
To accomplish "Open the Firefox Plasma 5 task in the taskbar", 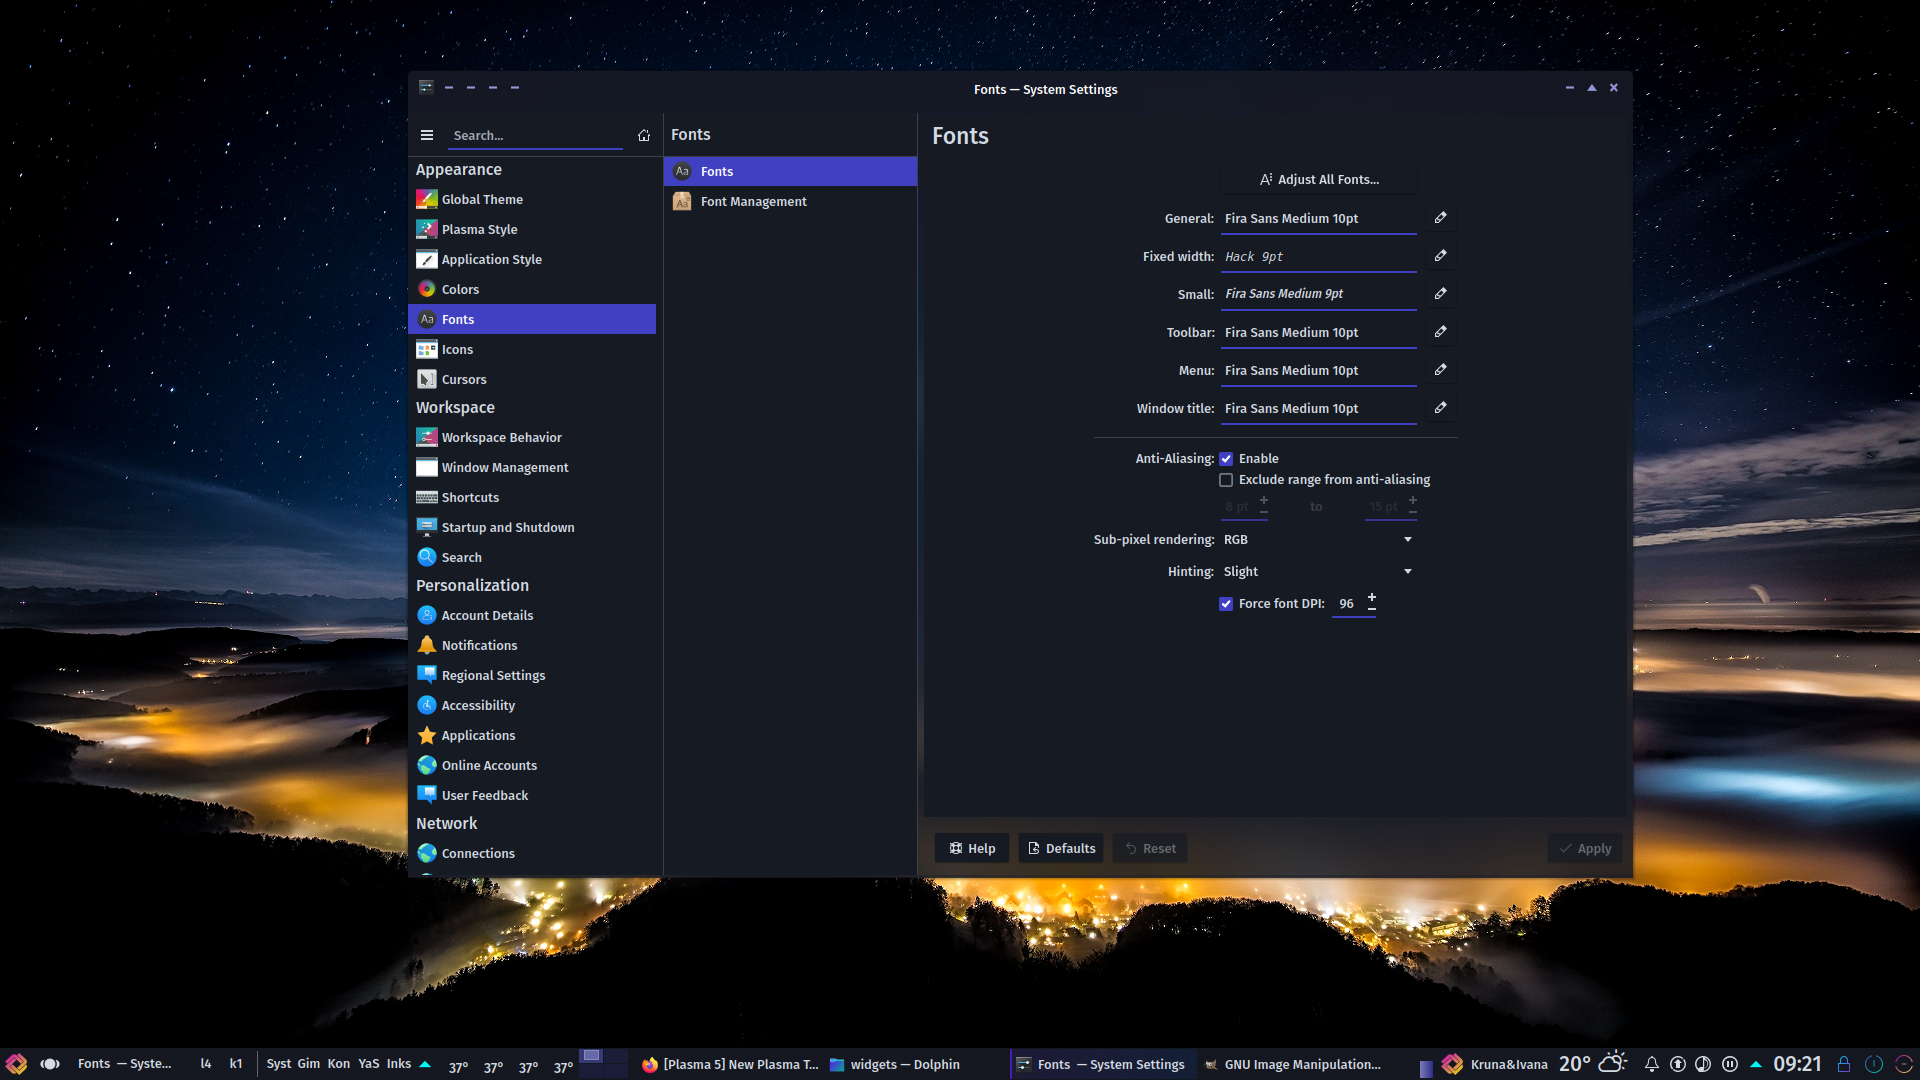I will 730,1064.
